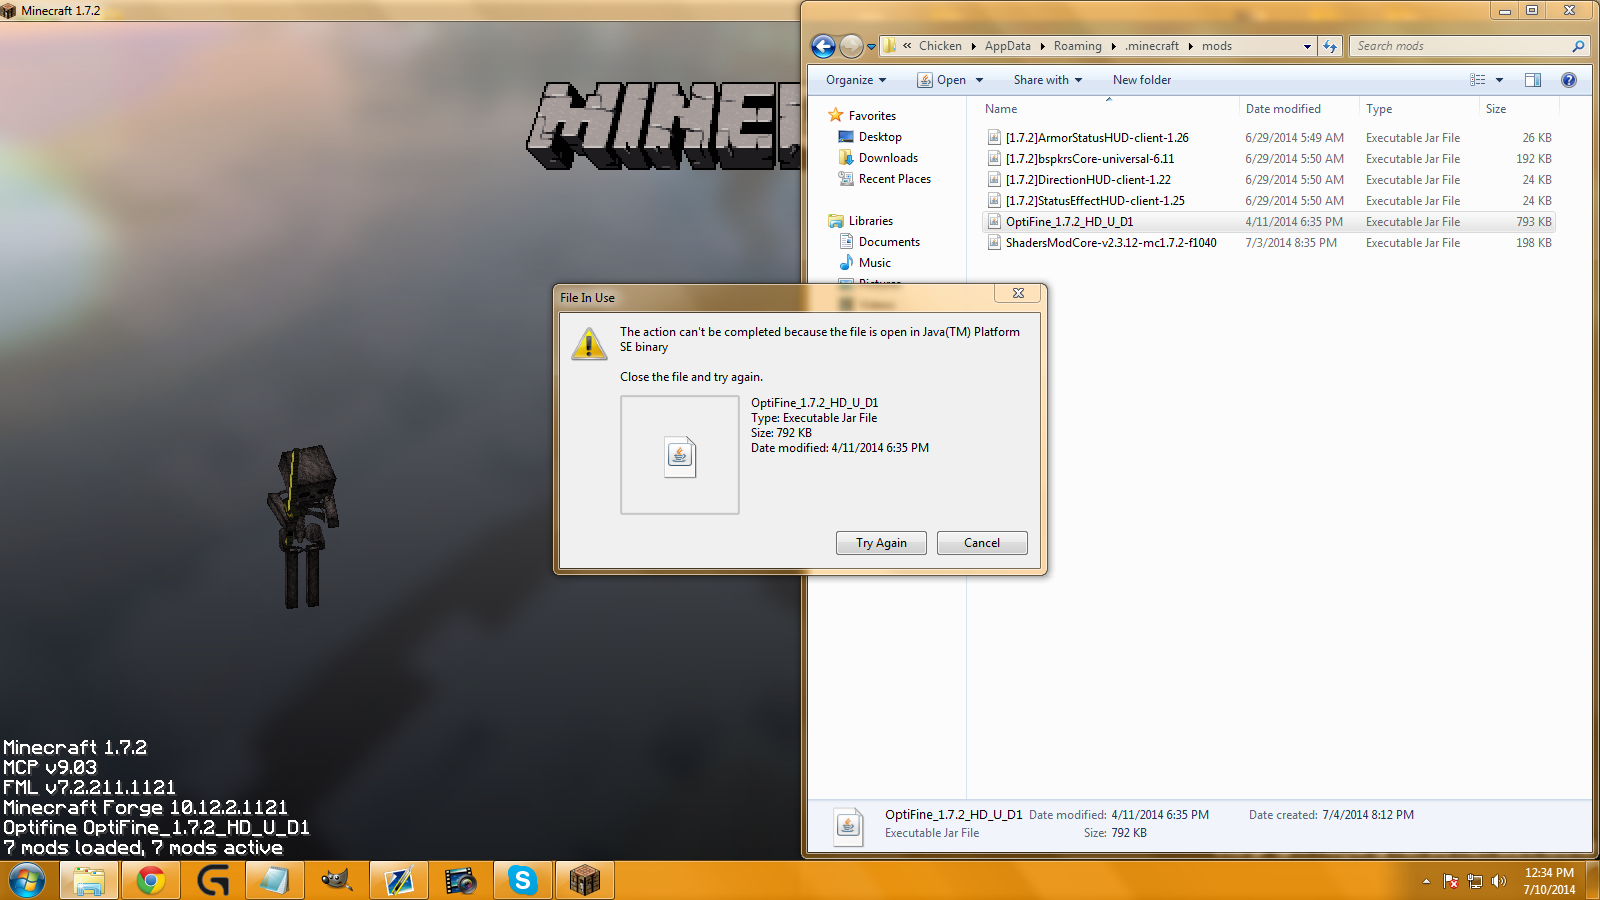
Task: Open the film and camera taskbar app
Action: click(461, 880)
